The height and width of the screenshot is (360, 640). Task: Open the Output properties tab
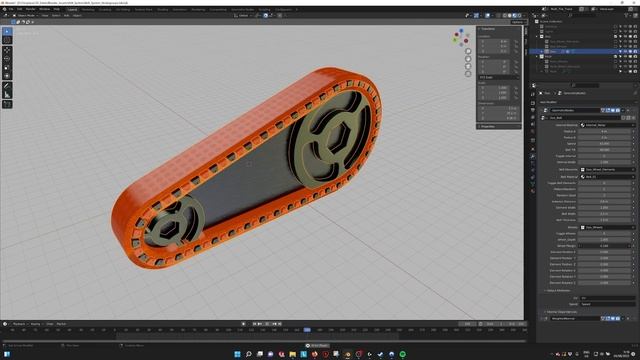533,110
